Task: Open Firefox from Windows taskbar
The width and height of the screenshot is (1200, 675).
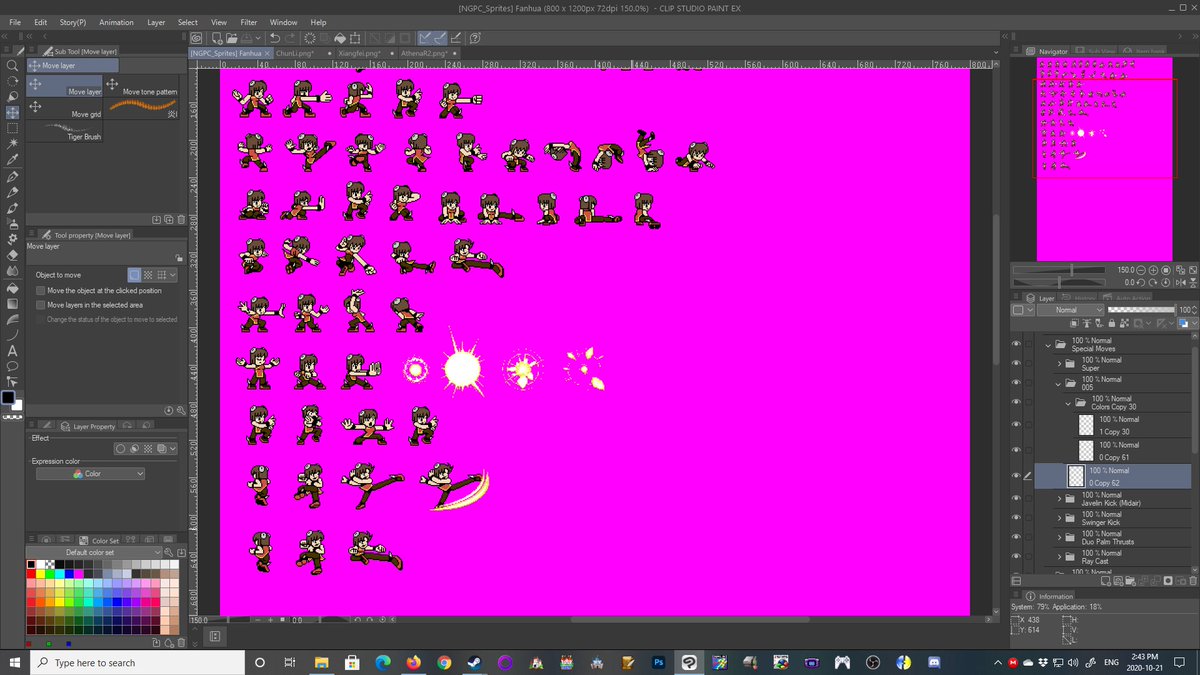Action: click(414, 662)
